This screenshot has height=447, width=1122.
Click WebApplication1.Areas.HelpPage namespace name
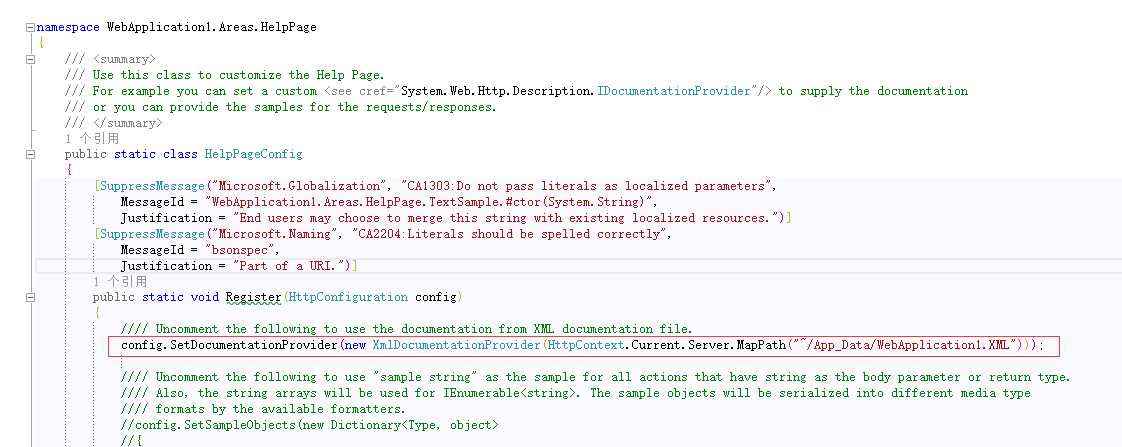(x=211, y=27)
